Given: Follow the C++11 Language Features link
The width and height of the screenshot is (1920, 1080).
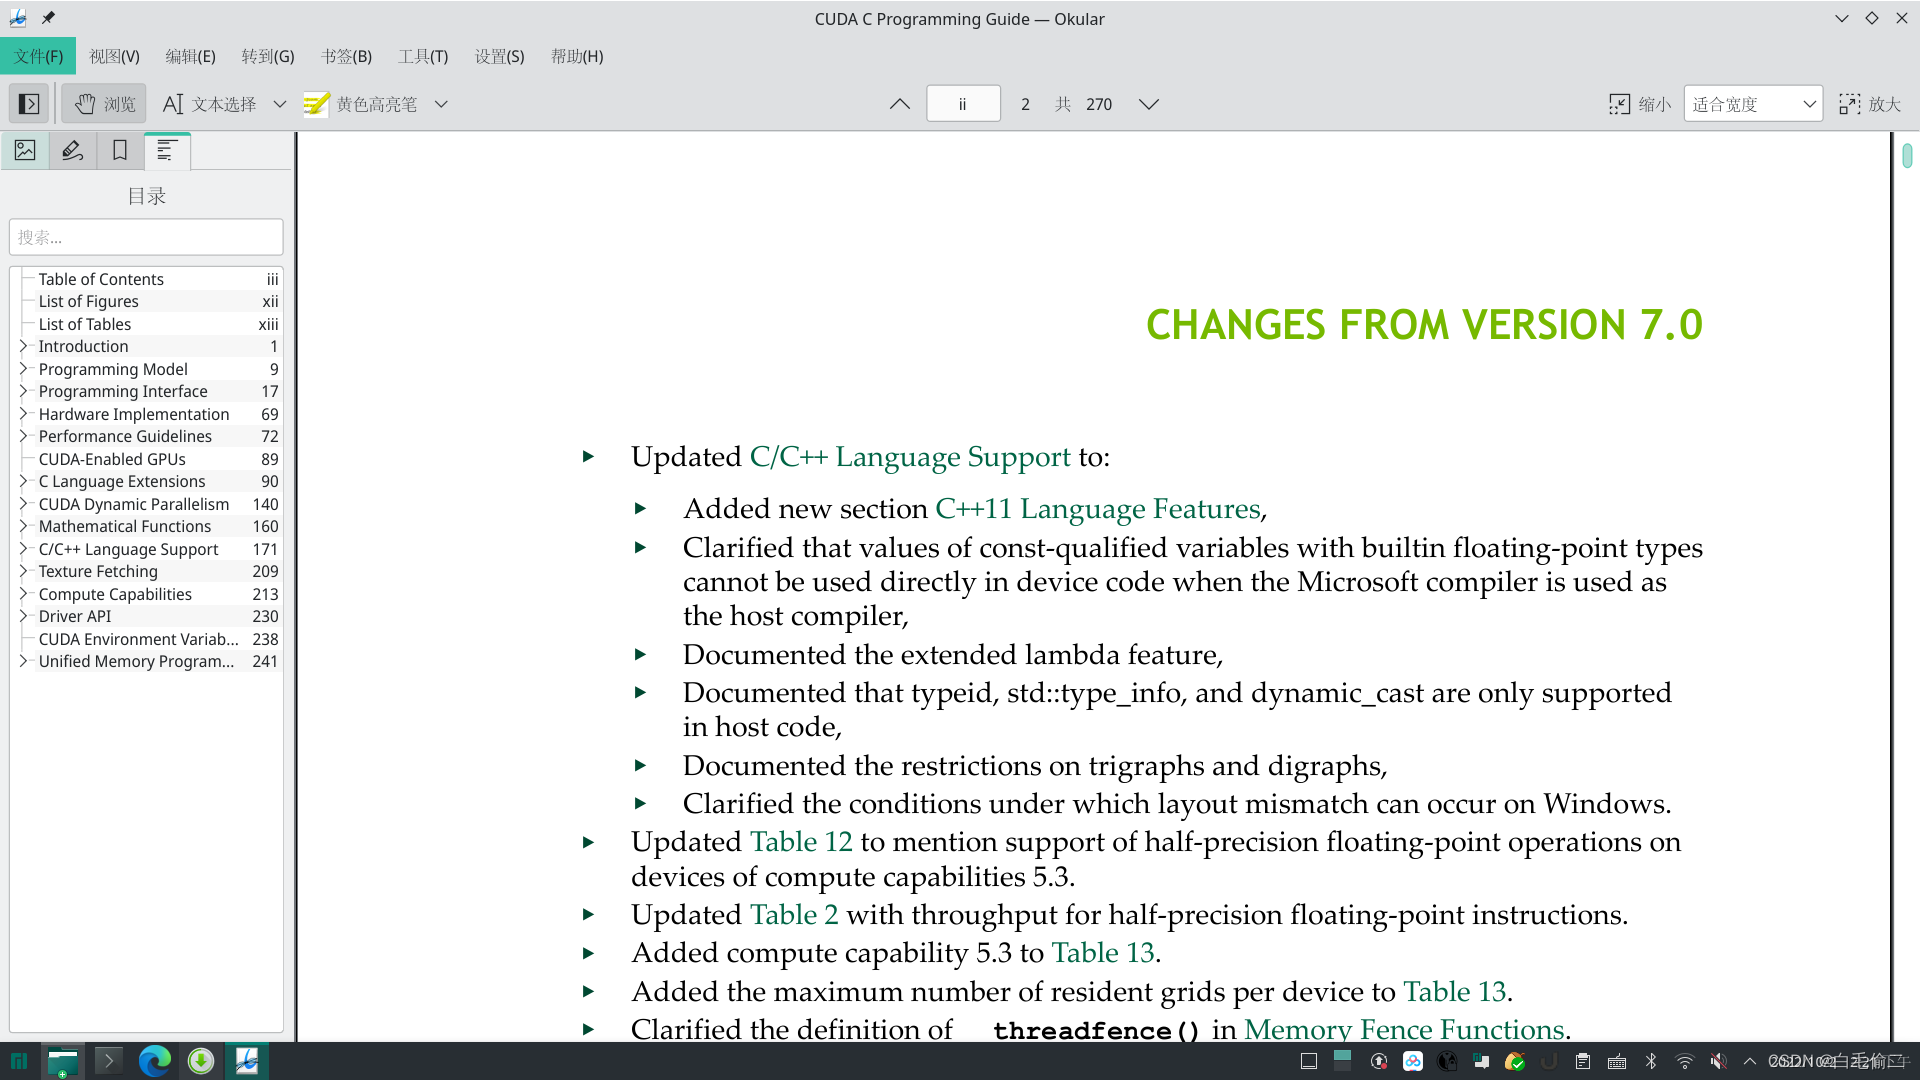Looking at the screenshot, I should 1097,509.
